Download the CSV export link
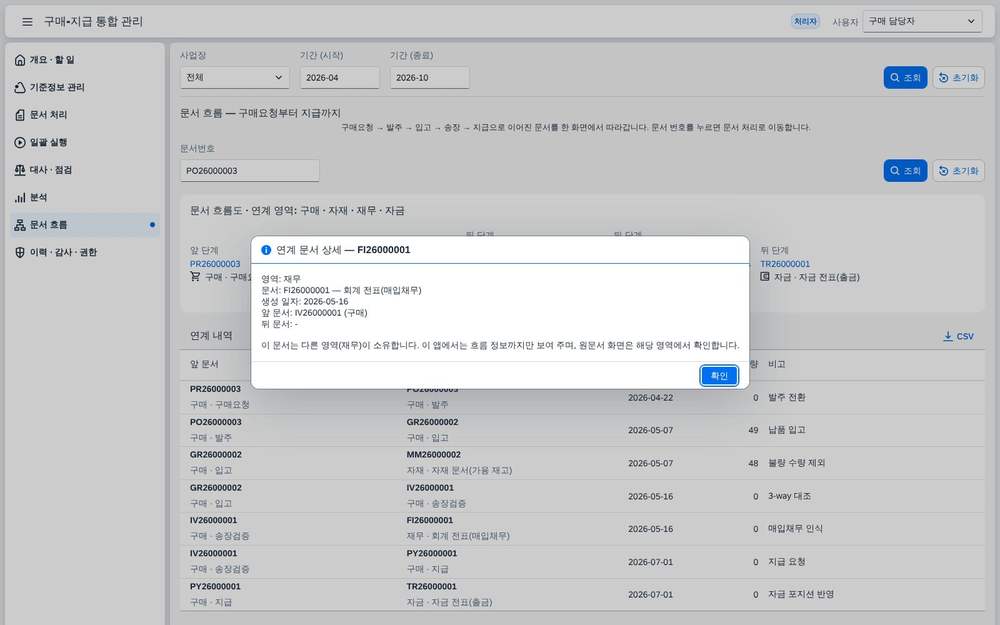The width and height of the screenshot is (1000, 625). (x=959, y=336)
